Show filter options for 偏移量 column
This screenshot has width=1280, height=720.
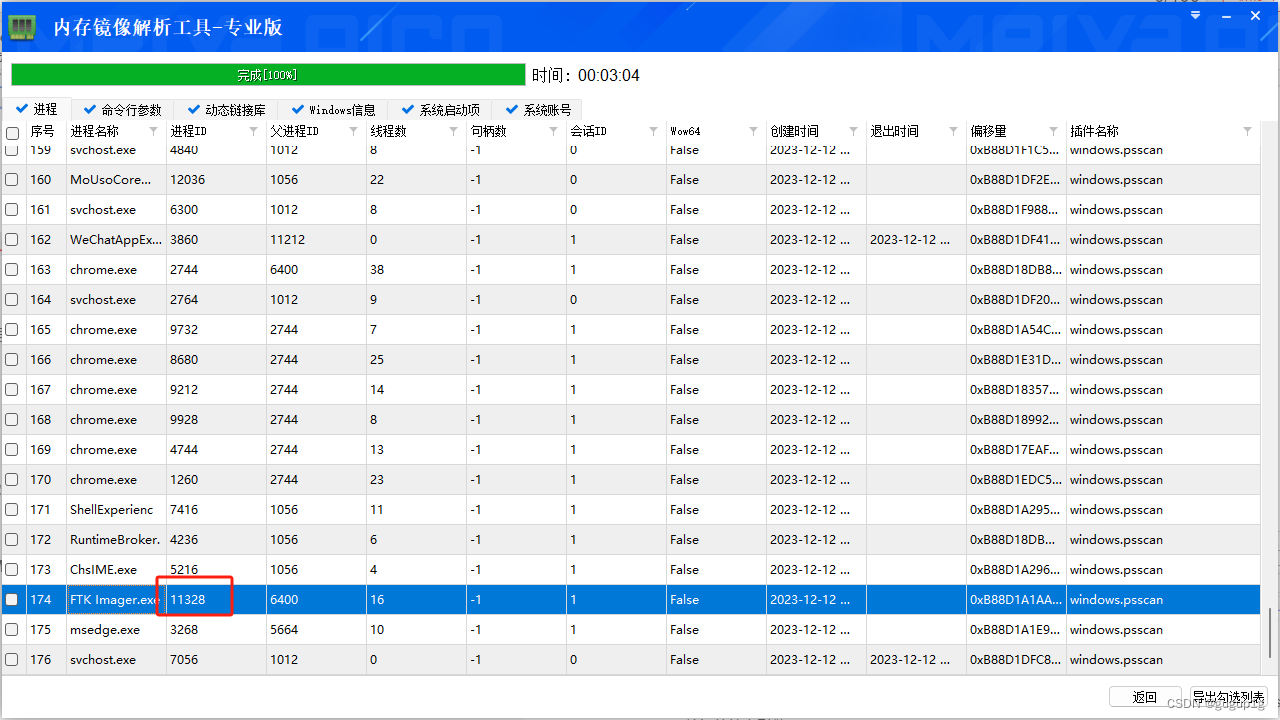(x=1053, y=132)
